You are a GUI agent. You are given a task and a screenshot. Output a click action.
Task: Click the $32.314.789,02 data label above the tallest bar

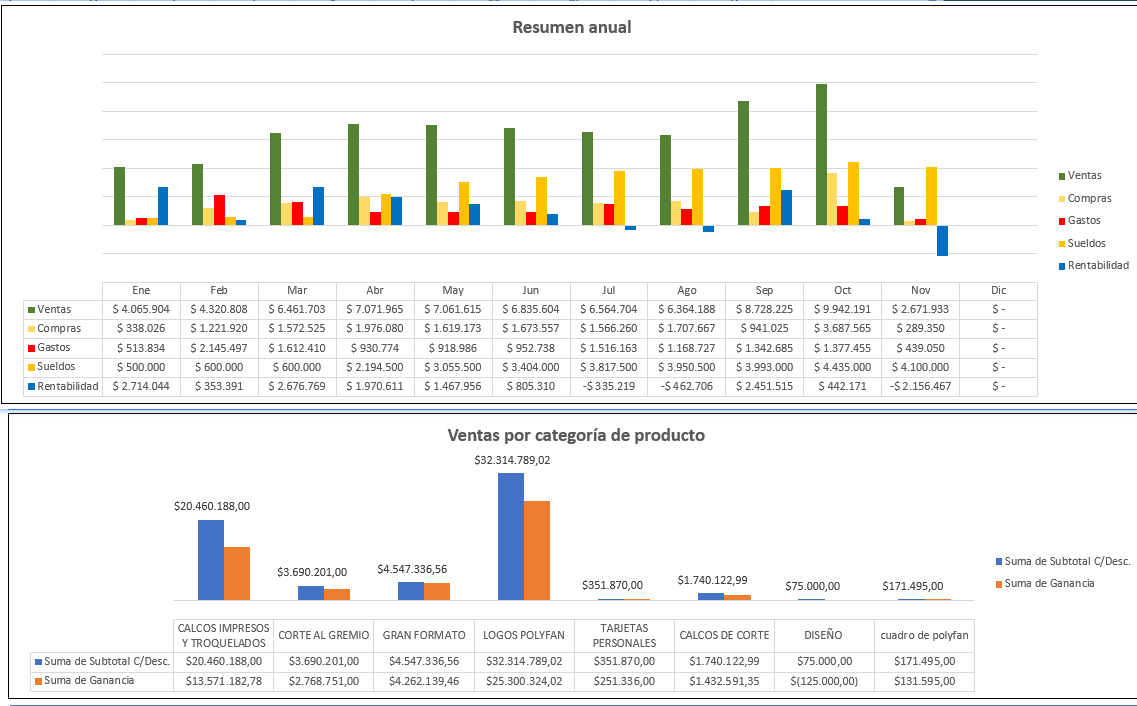(x=512, y=460)
